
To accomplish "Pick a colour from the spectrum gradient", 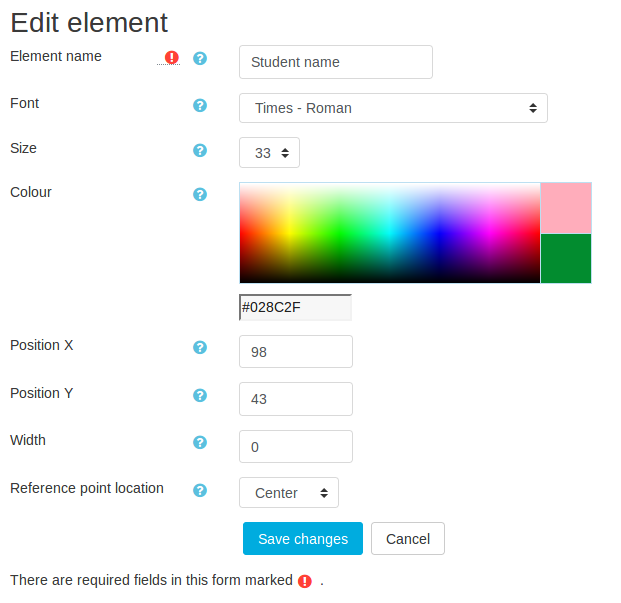I will click(389, 233).
